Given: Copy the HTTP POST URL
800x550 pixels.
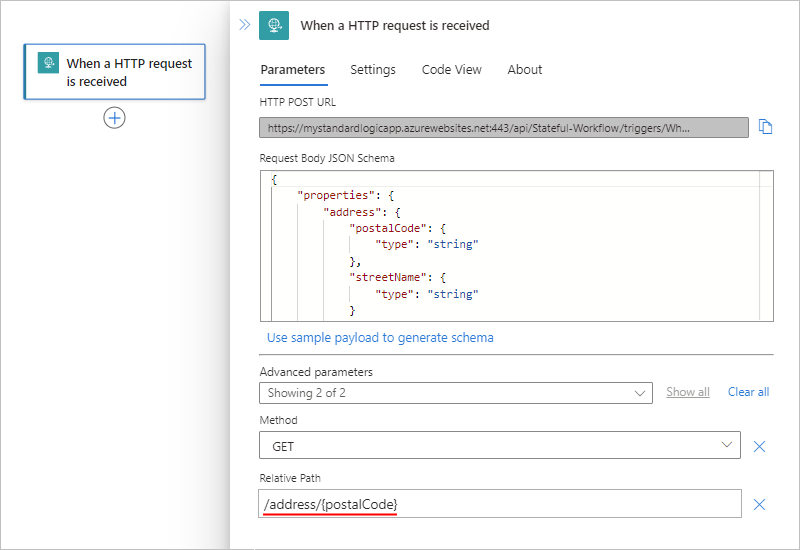Looking at the screenshot, I should [x=766, y=127].
